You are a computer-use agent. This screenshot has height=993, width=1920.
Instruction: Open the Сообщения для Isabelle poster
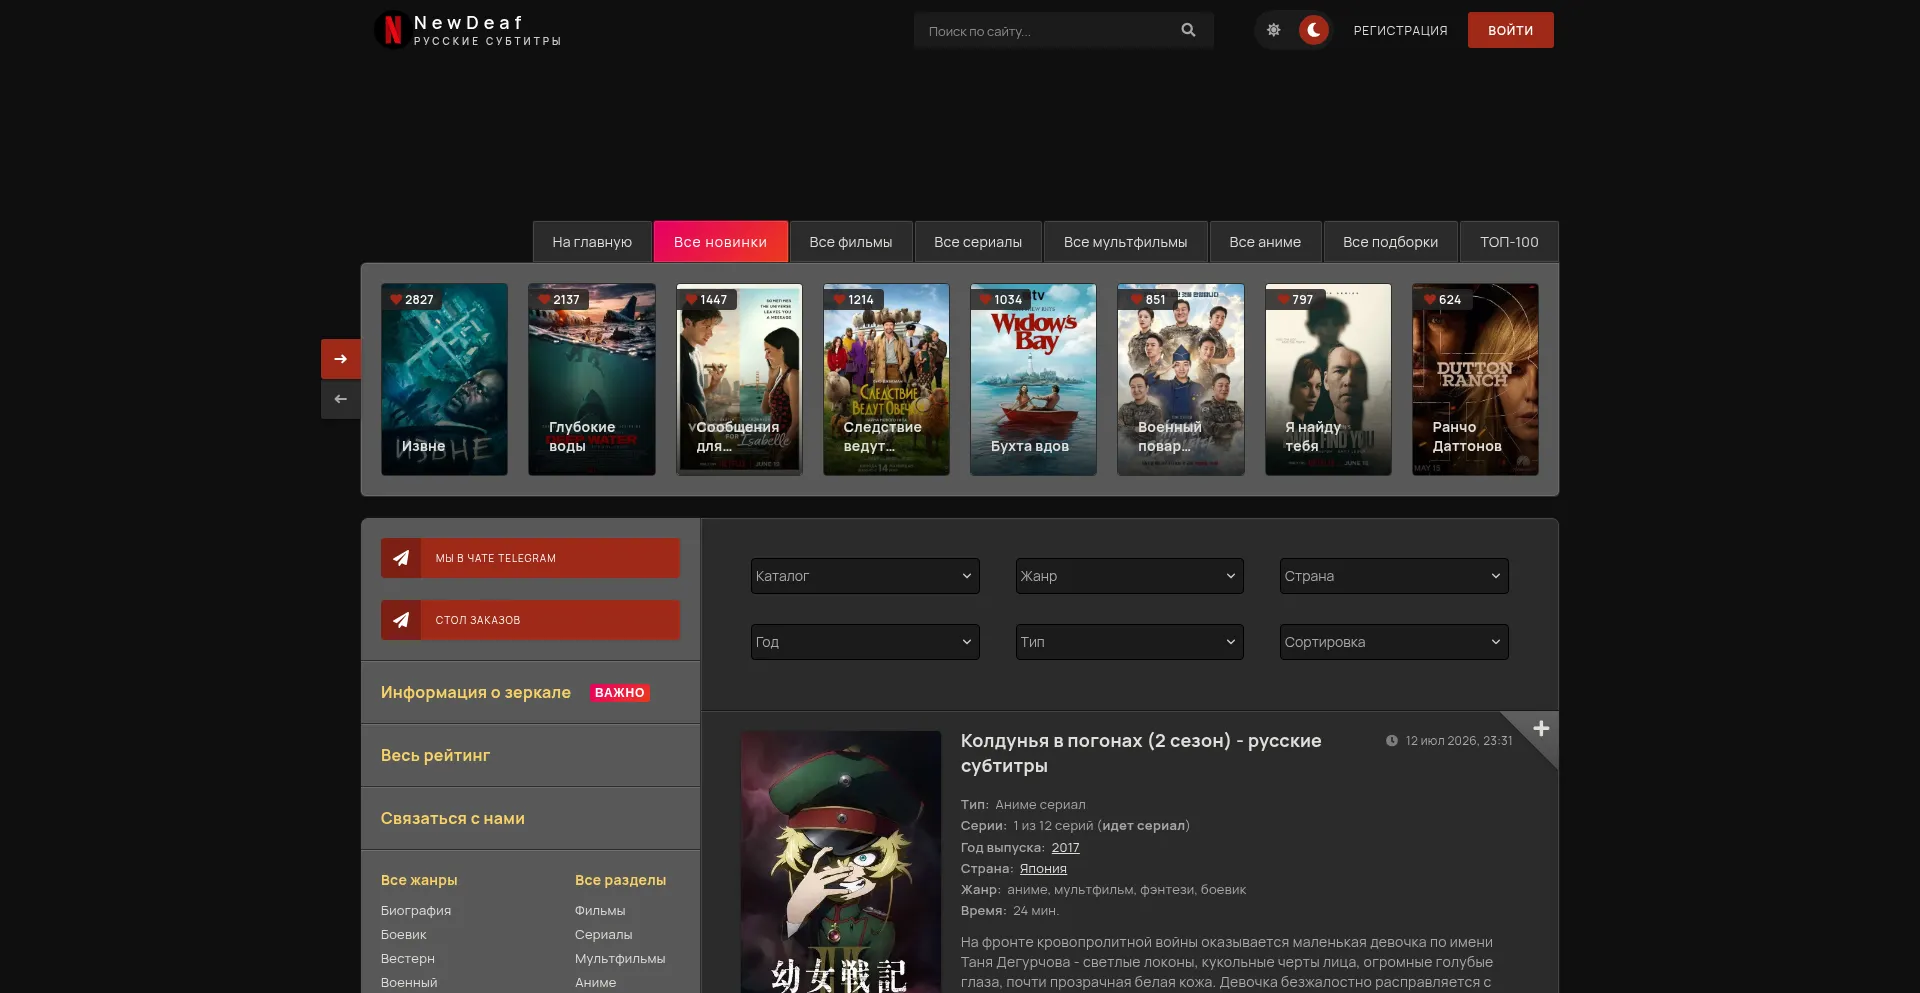pos(739,379)
